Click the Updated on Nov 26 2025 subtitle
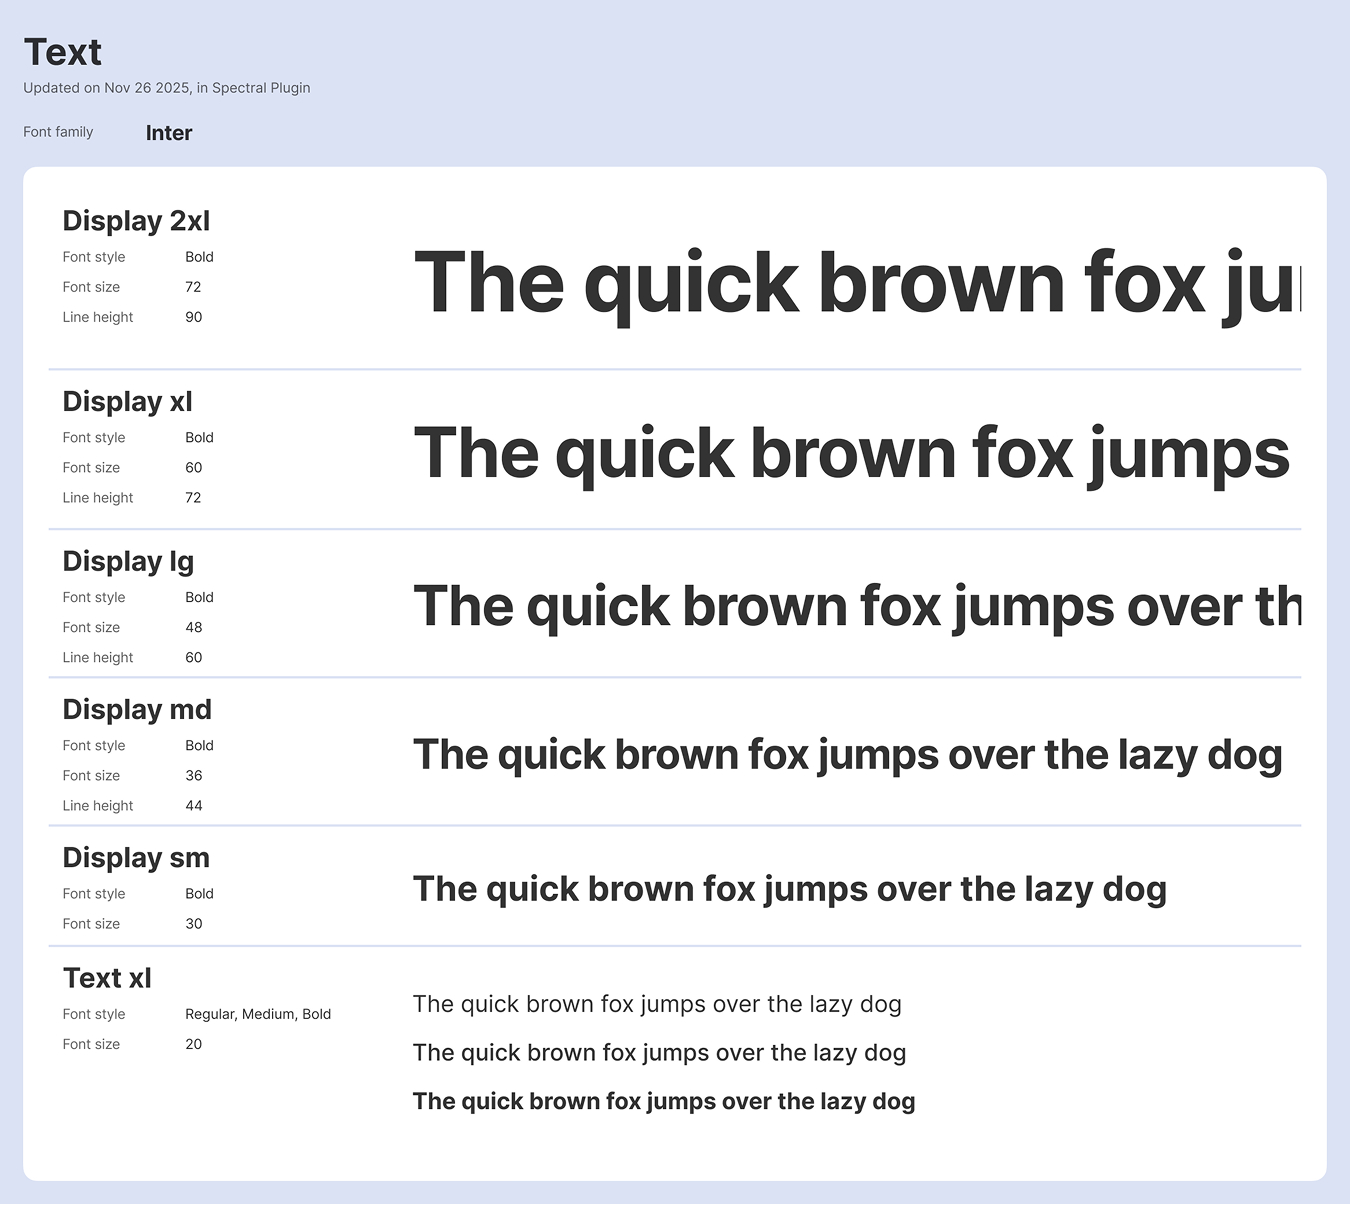The width and height of the screenshot is (1350, 1205). point(167,88)
